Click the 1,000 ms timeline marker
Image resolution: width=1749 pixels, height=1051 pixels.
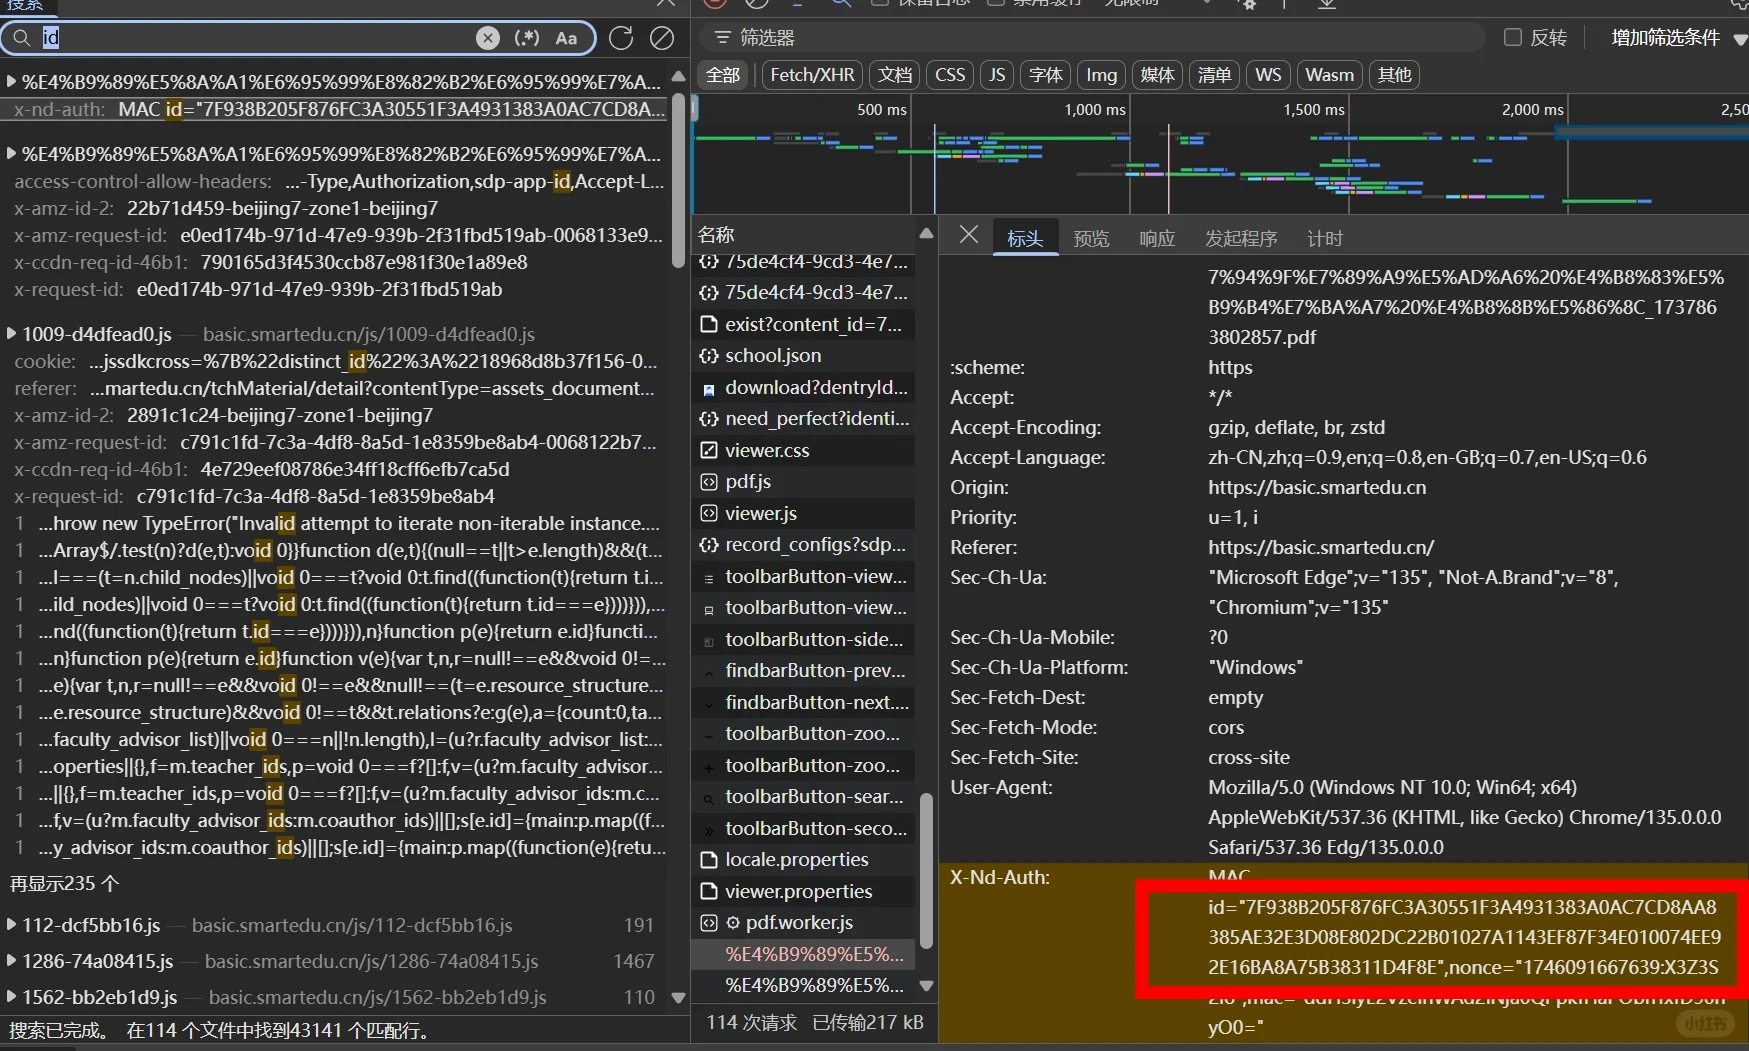point(1094,110)
